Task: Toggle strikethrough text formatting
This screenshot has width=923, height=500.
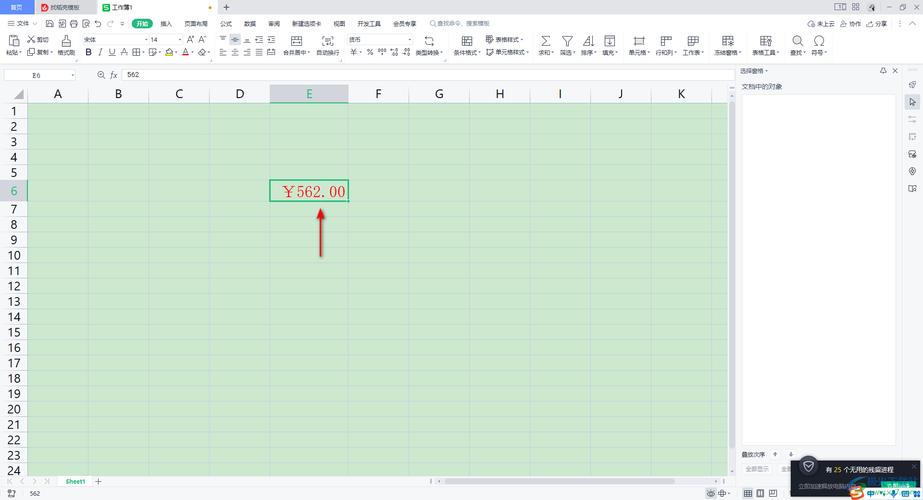Action: coord(124,52)
